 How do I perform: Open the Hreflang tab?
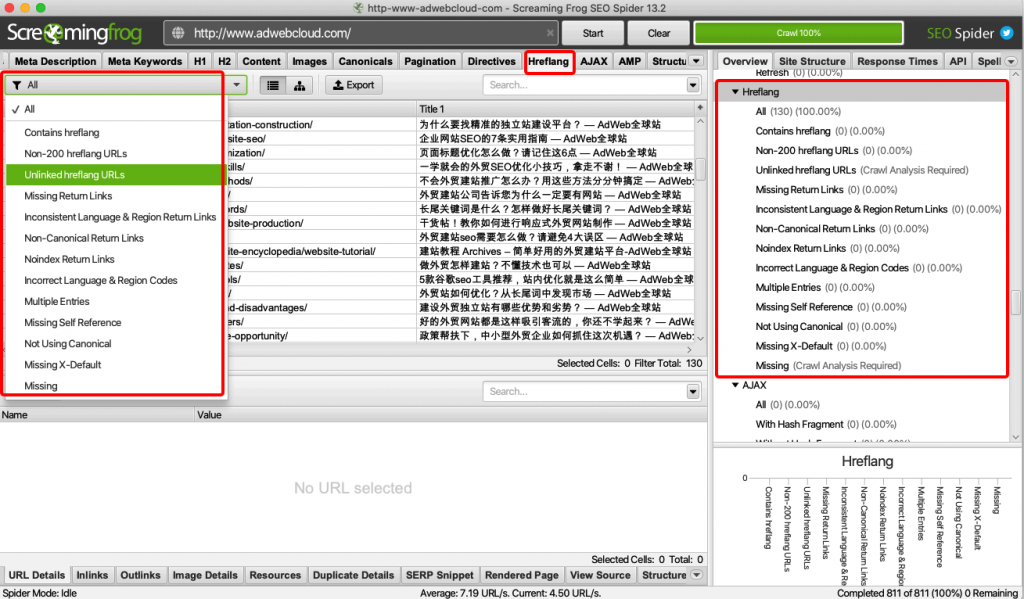click(549, 61)
